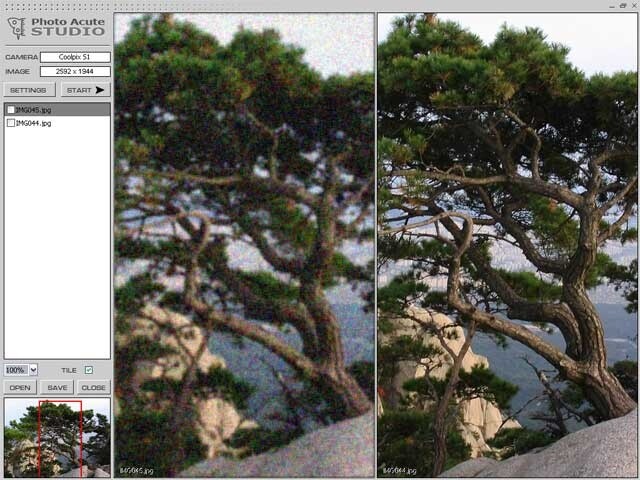Click the arrow icon on START
This screenshot has height=480, width=640.
(100, 90)
